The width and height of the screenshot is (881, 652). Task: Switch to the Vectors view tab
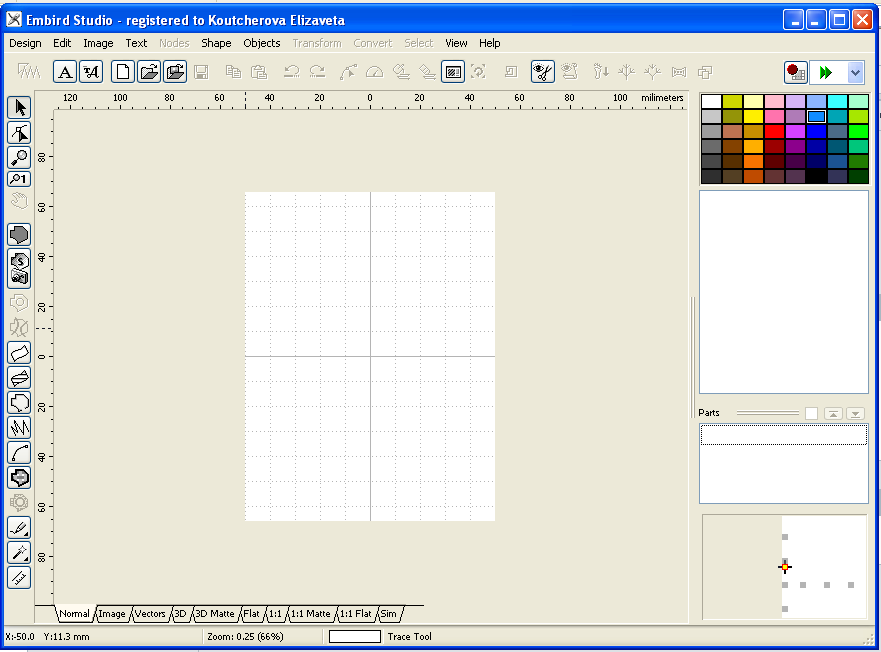(x=150, y=614)
